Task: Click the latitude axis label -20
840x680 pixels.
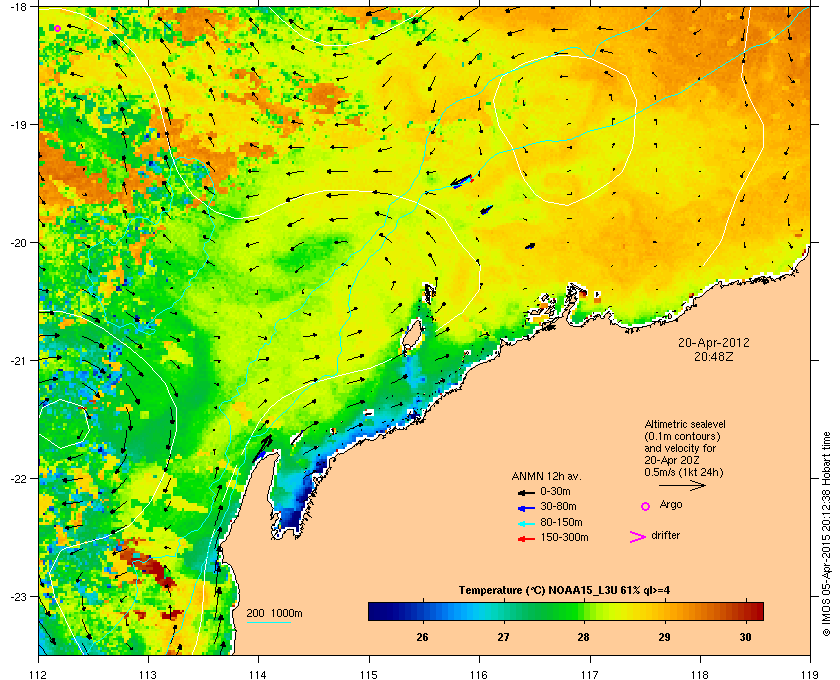Action: (x=18, y=243)
